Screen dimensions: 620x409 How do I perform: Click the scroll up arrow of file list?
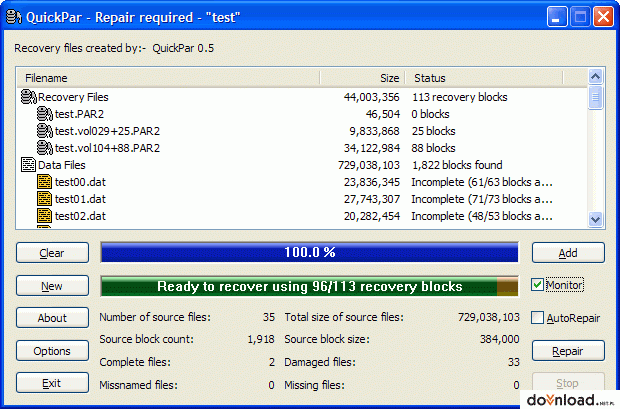(595, 76)
